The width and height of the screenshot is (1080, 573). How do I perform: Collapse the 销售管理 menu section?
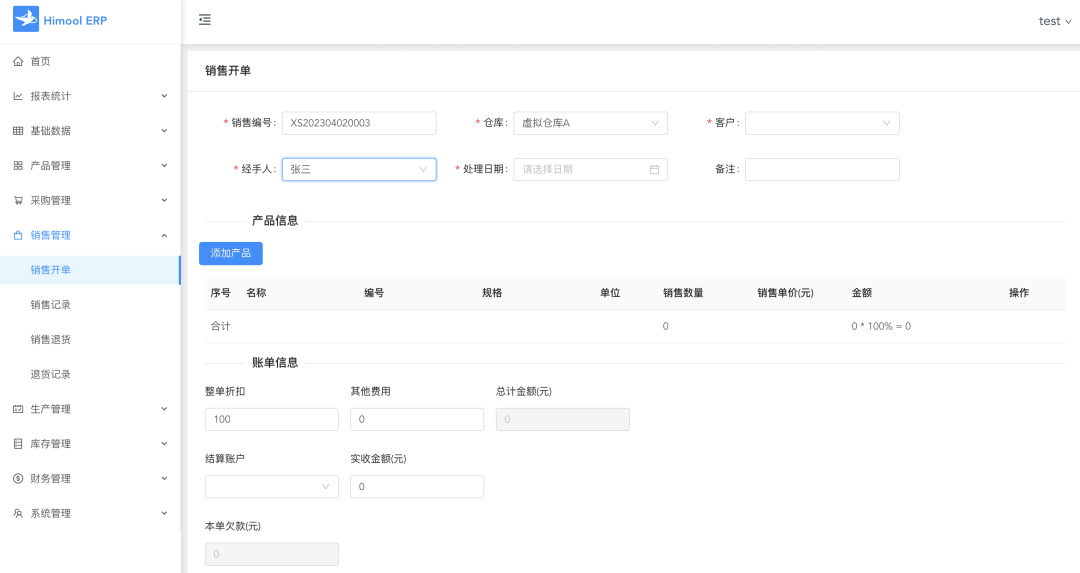90,235
